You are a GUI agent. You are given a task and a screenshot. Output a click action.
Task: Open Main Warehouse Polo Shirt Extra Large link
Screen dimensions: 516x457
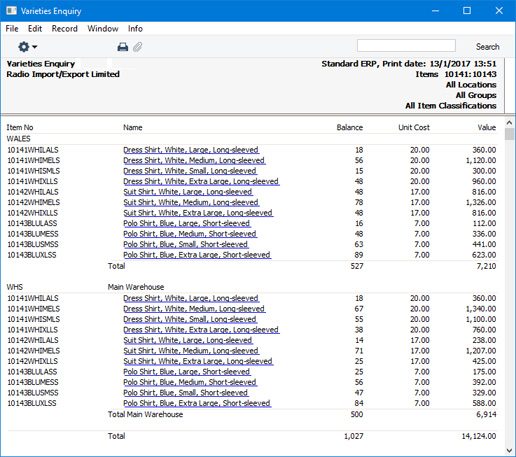point(197,403)
